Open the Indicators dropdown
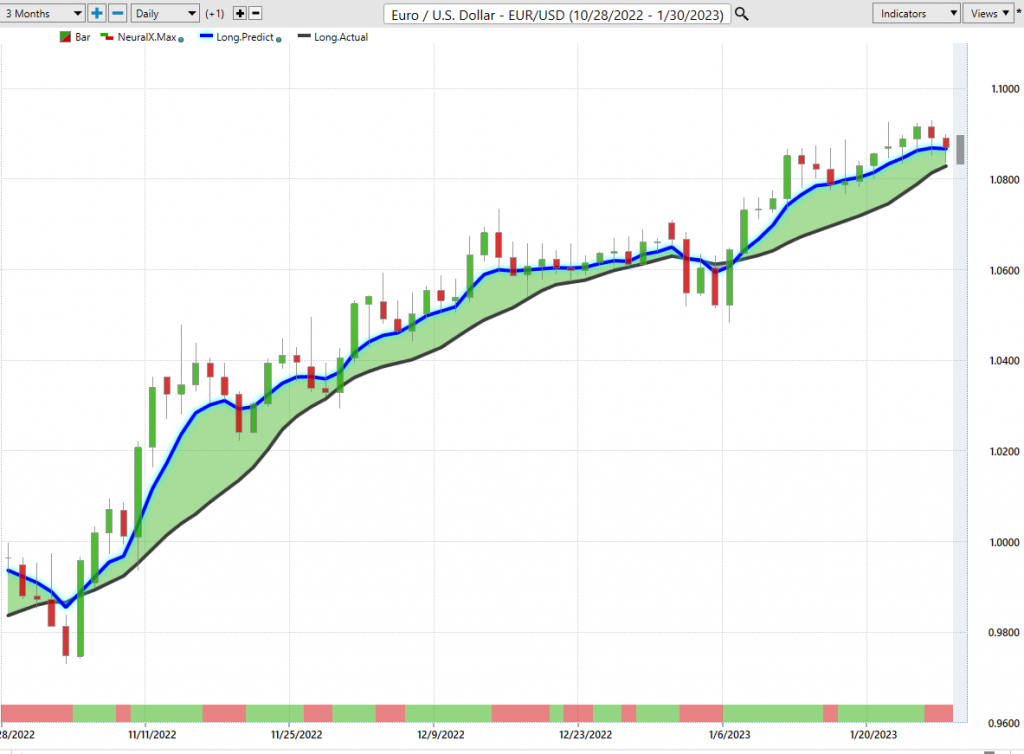This screenshot has height=754, width=1024. coord(916,13)
